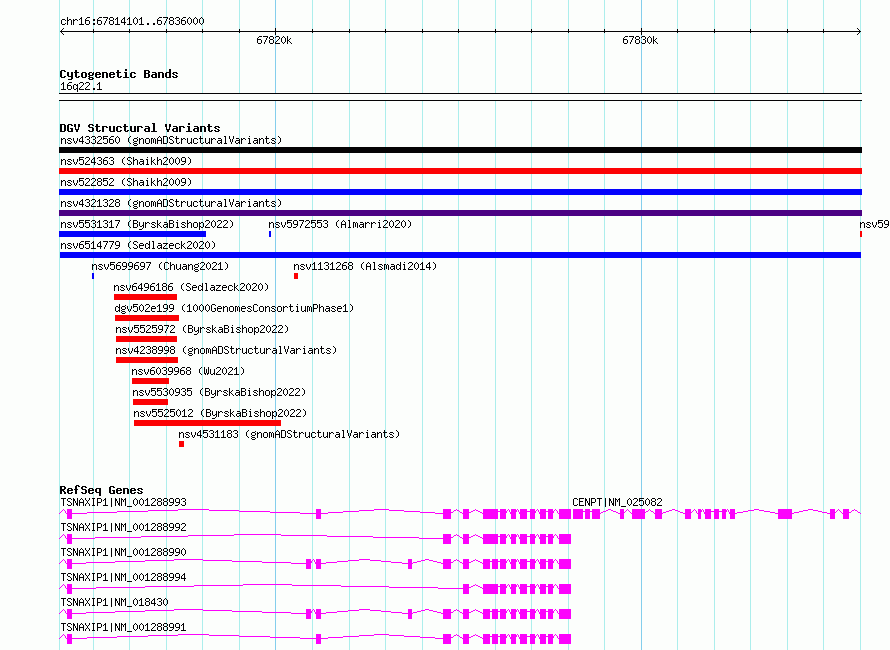890x650 pixels.
Task: Click the last exon of TSNAXIP1 NM_001288994
Action: 565,589
